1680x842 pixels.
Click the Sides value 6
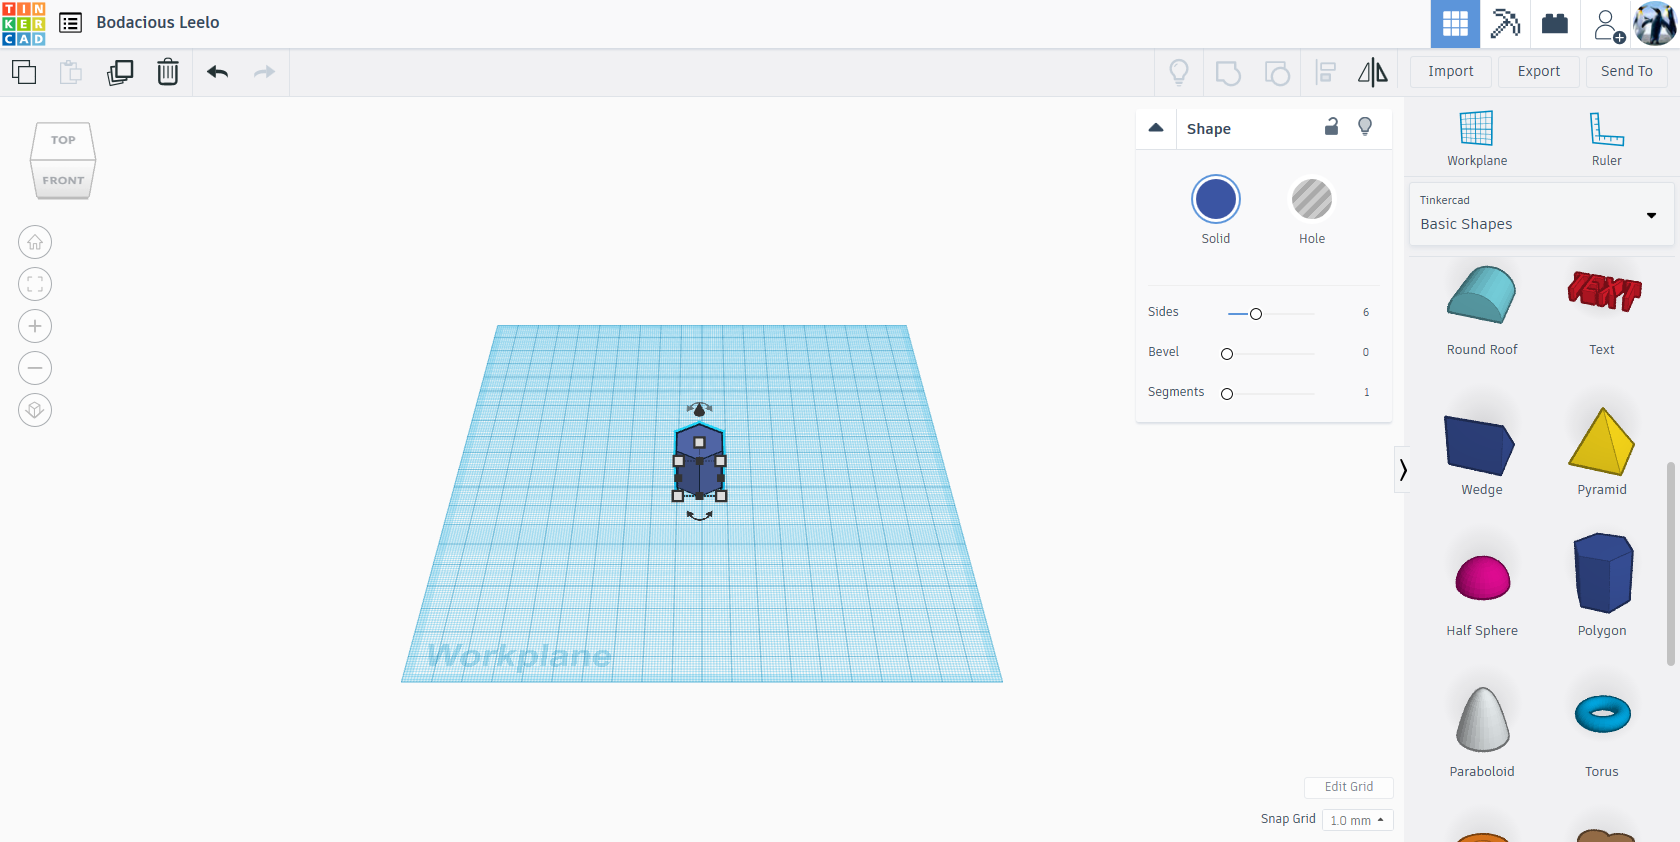point(1366,312)
